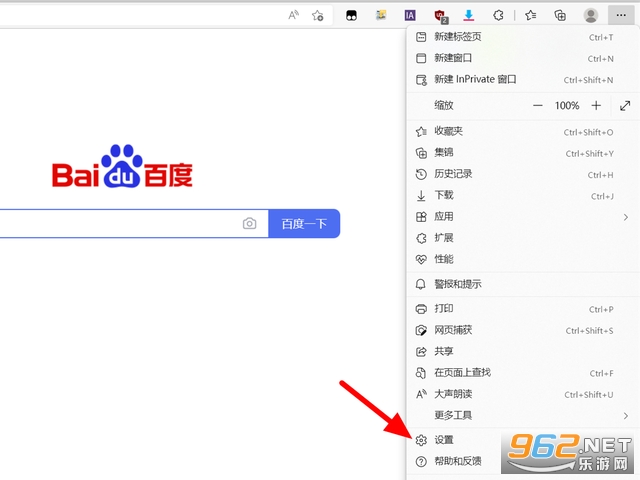Click the blue download extension icon
This screenshot has width=640, height=480.
tap(469, 16)
